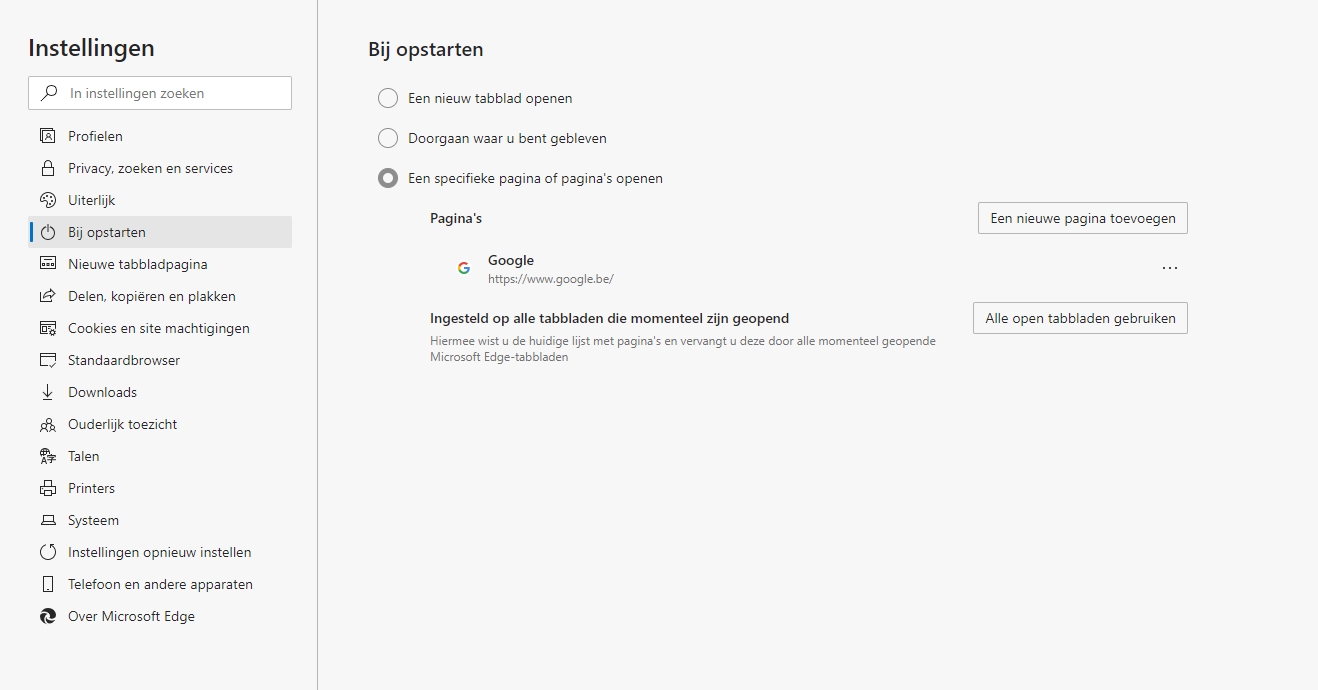1318x690 pixels.
Task: Select the Profielen icon in the sidebar
Action: coord(48,135)
